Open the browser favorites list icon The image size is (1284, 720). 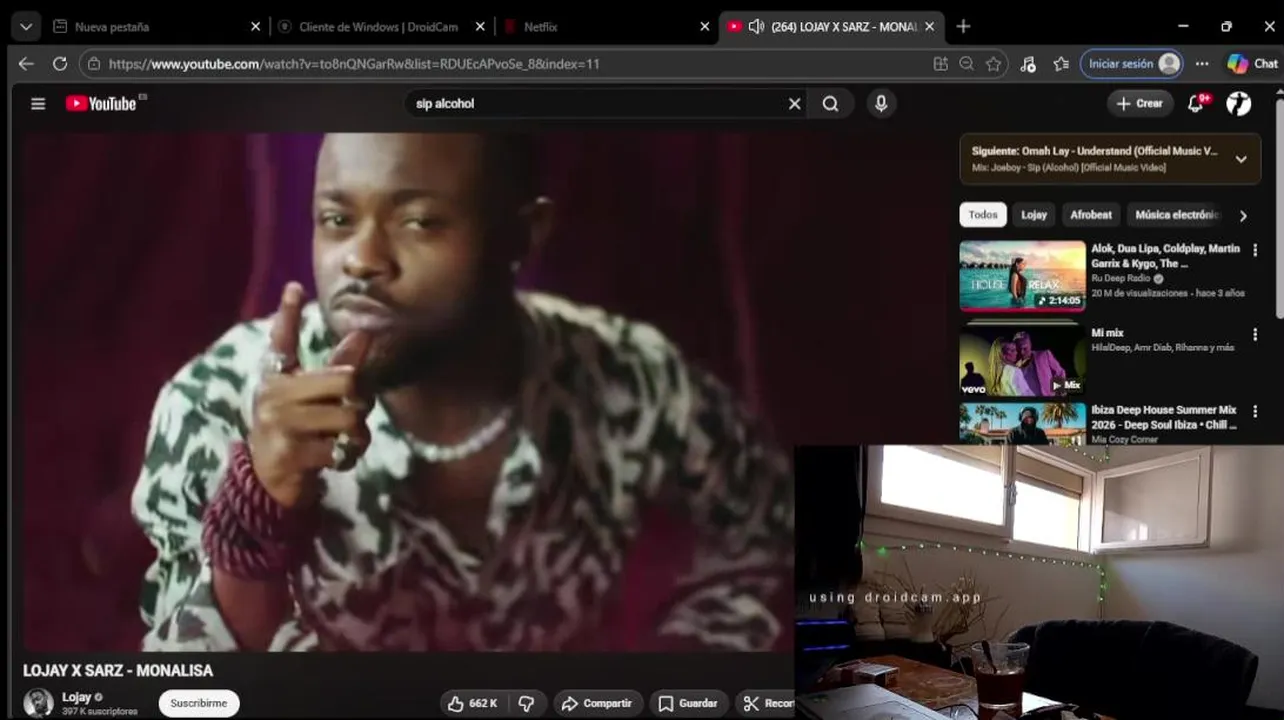1061,64
